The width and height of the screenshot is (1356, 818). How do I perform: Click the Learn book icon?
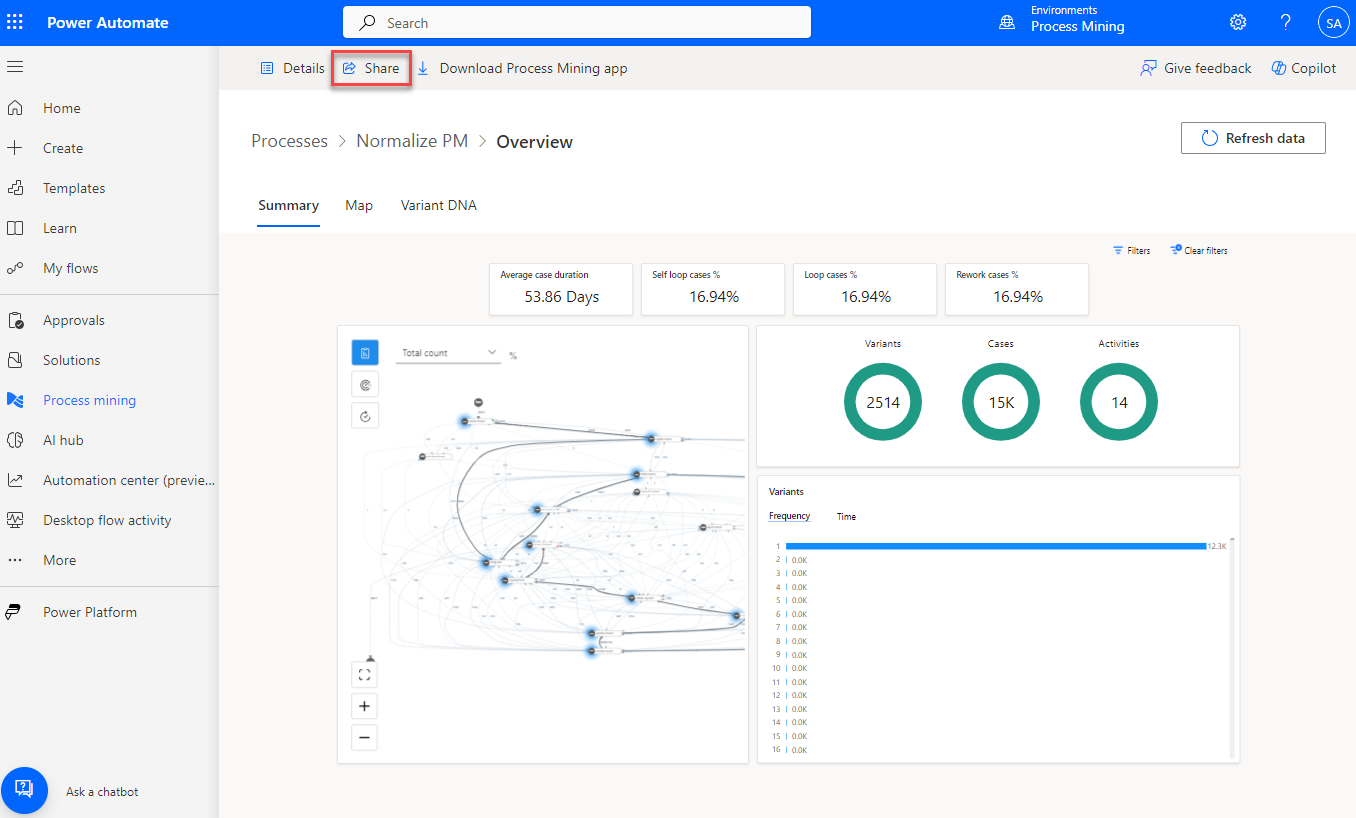(x=15, y=228)
